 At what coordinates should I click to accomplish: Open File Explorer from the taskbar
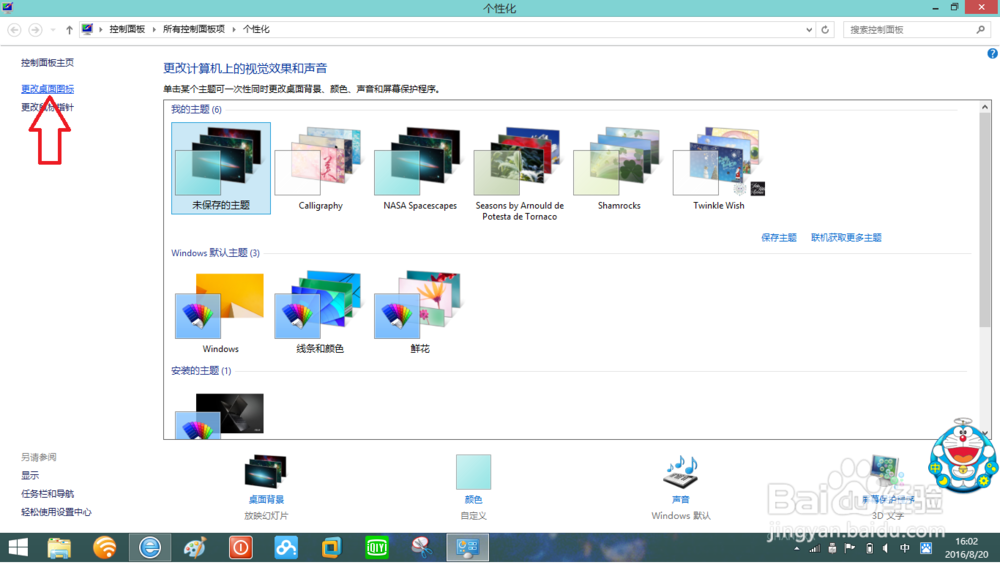point(59,548)
